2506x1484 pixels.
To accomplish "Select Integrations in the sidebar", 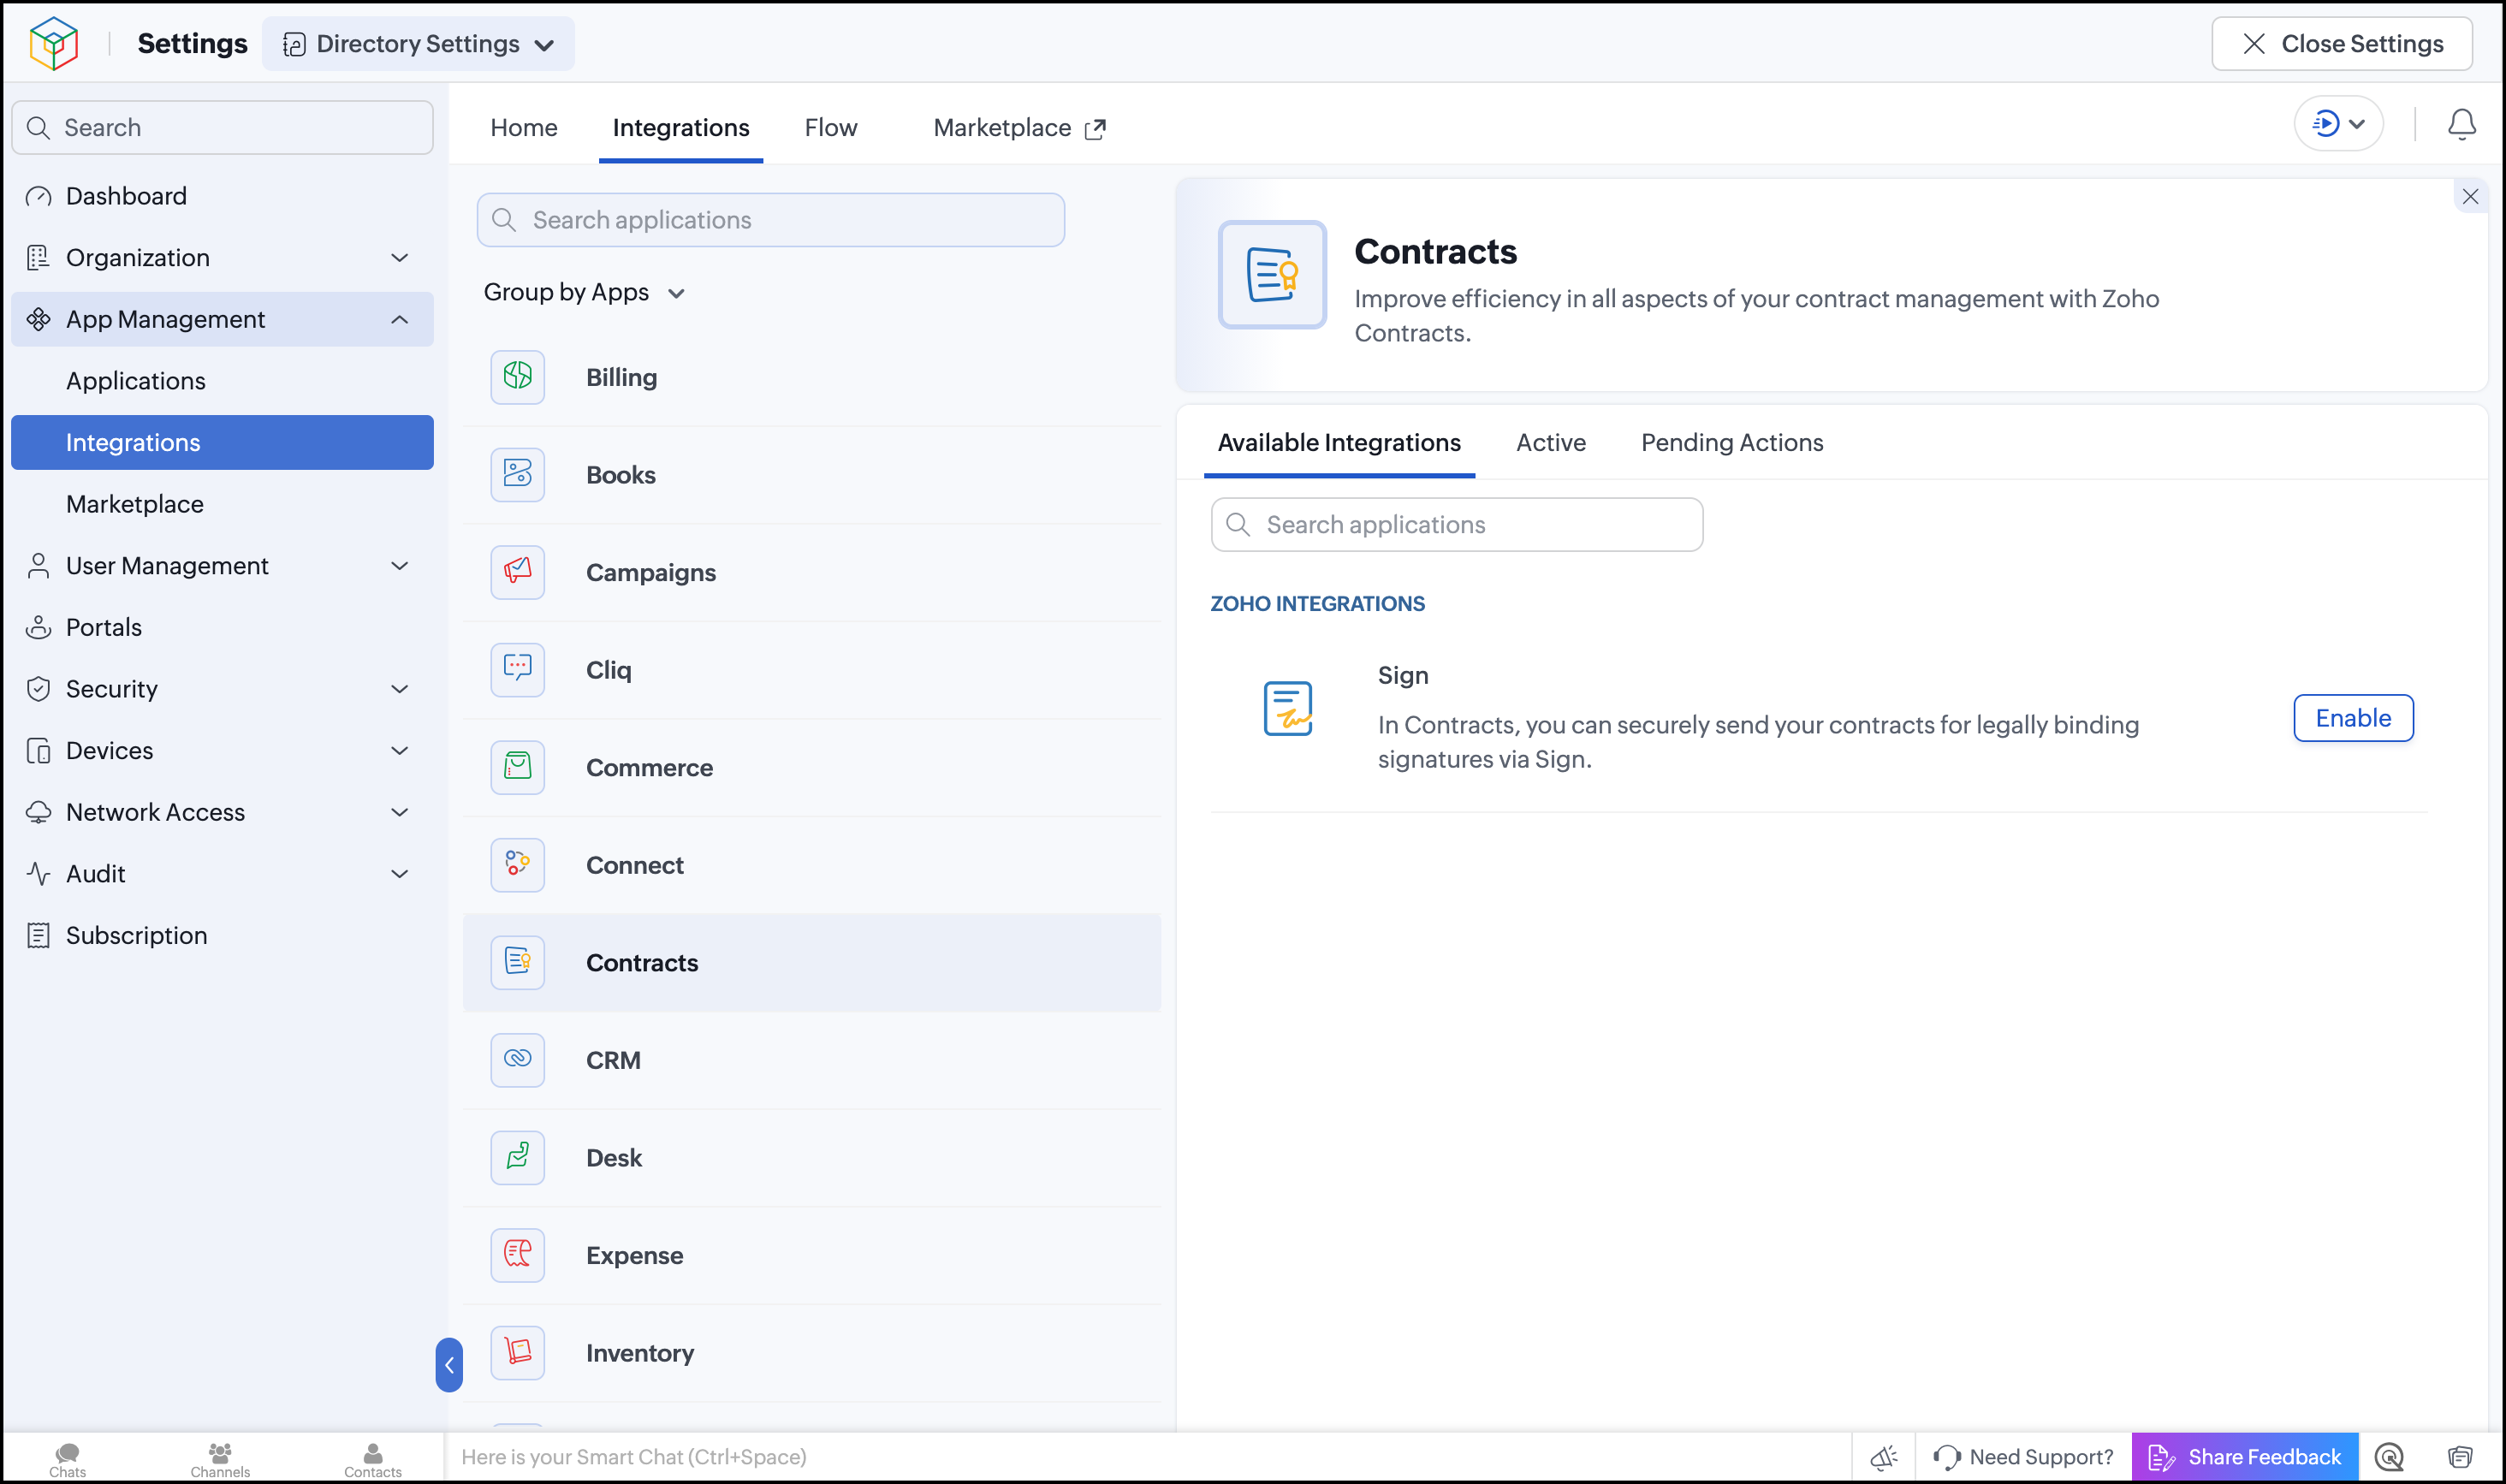I will (x=222, y=442).
